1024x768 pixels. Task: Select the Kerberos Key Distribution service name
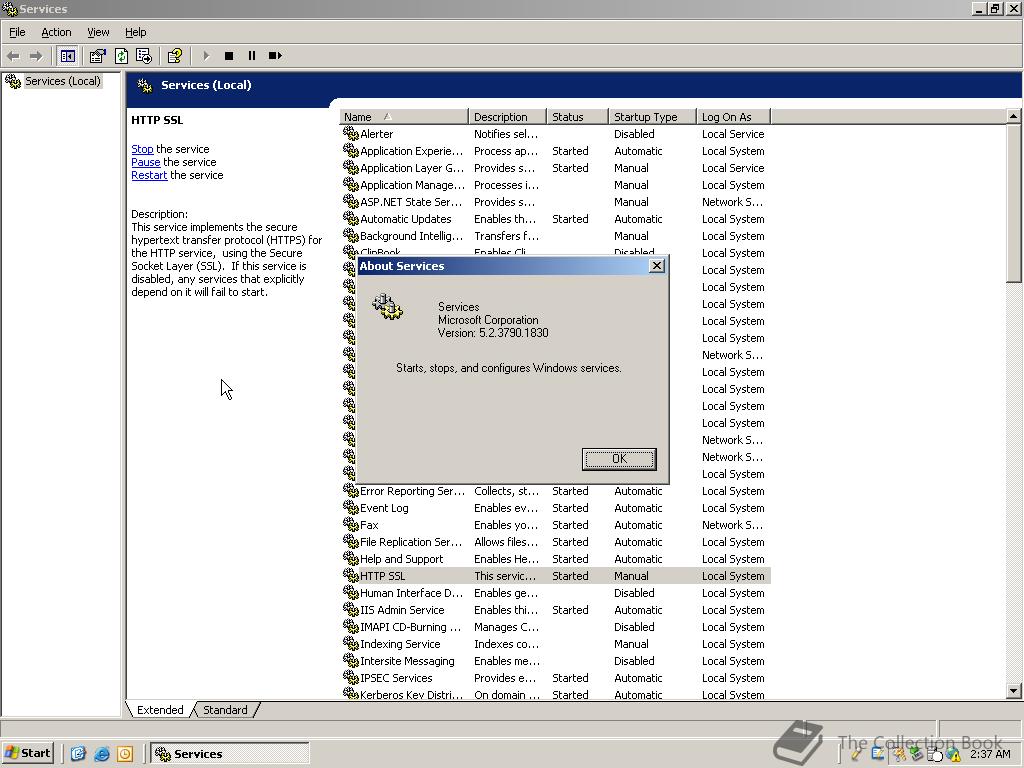tap(411, 695)
